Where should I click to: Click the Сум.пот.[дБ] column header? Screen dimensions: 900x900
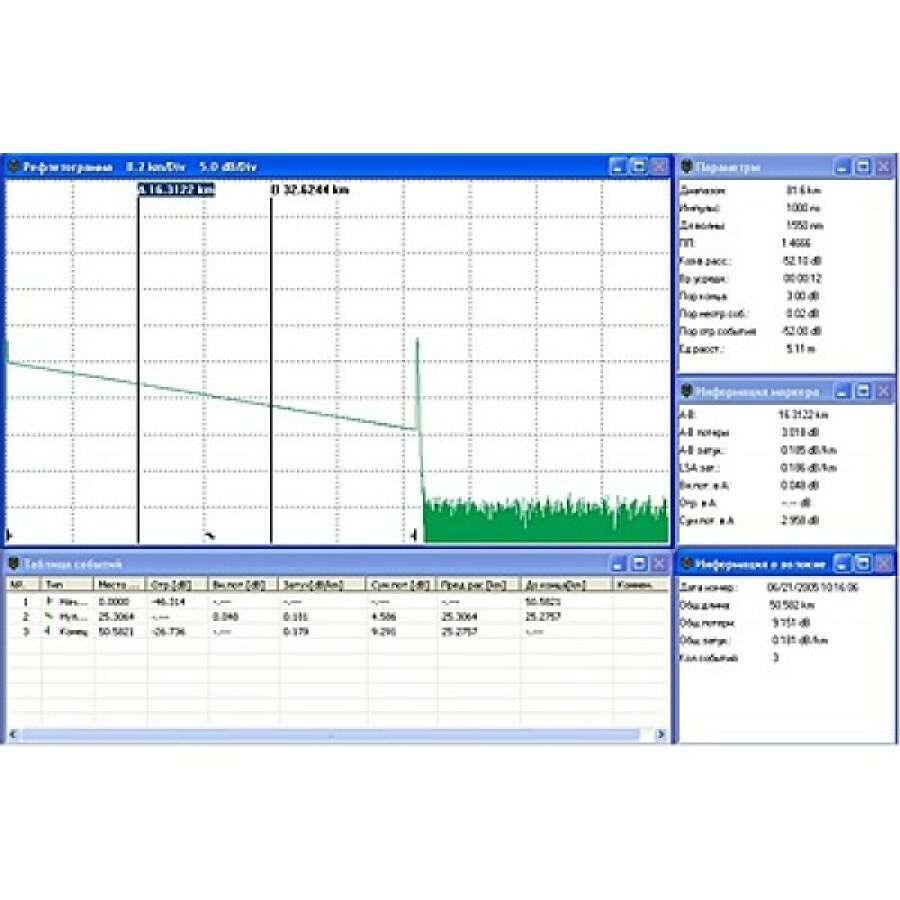[x=402, y=584]
